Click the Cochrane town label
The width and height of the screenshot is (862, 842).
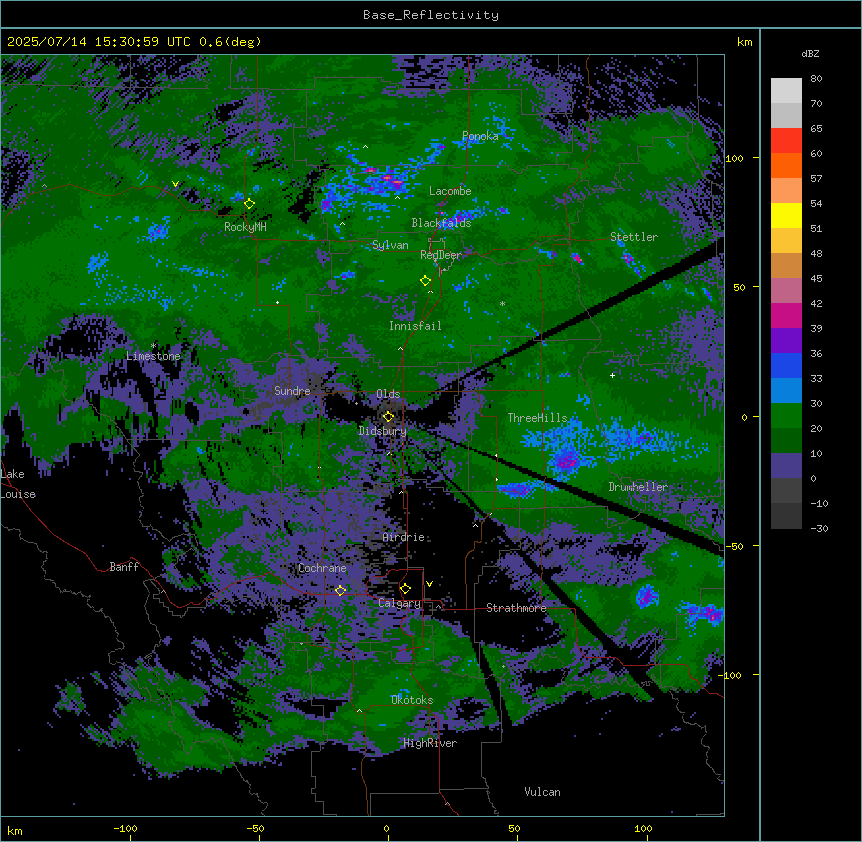[x=322, y=568]
